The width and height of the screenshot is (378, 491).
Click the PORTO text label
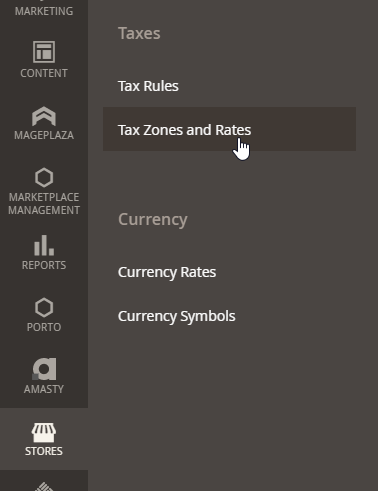(x=44, y=327)
